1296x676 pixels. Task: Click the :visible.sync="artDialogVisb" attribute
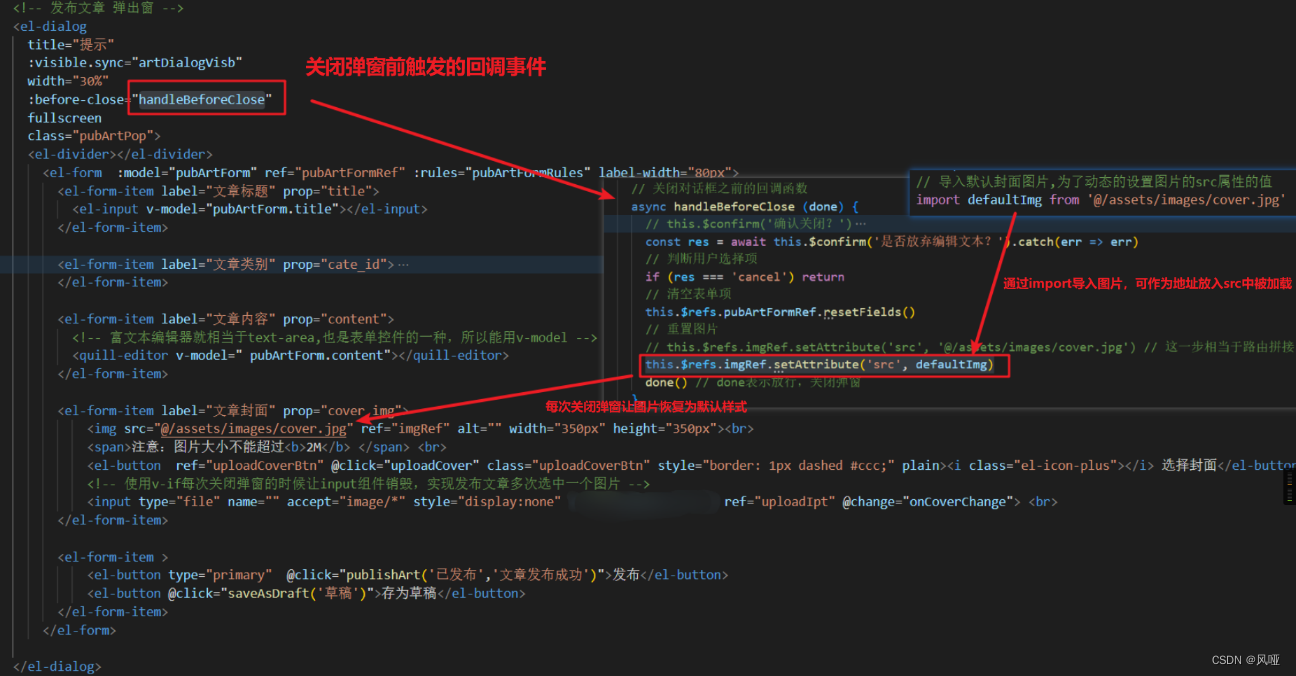135,63
